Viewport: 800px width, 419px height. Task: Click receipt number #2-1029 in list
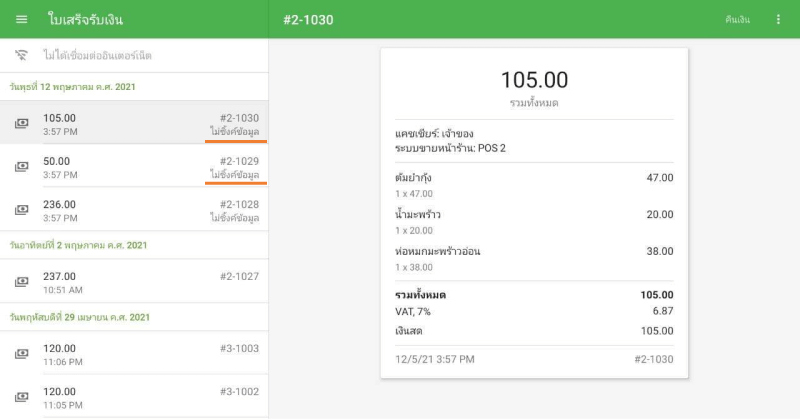(x=239, y=161)
